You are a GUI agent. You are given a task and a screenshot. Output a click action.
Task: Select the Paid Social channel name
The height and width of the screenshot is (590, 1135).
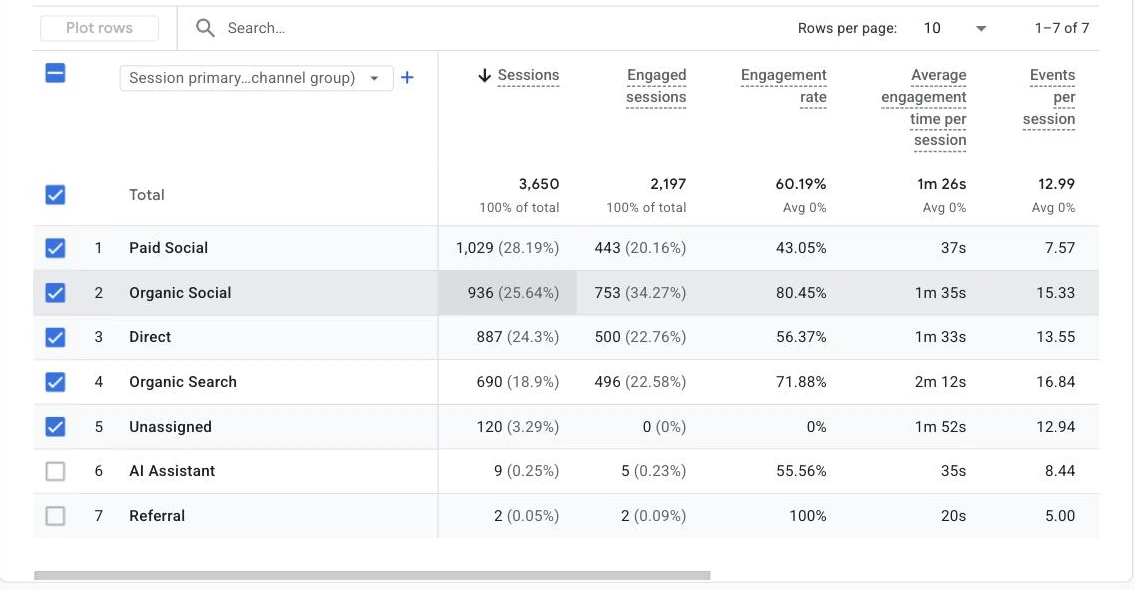(169, 248)
